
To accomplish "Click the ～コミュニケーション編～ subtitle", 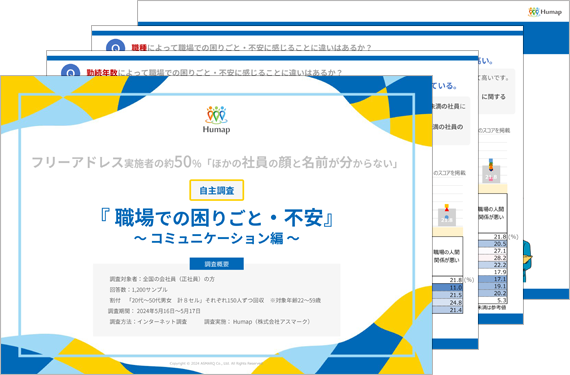I will coord(217,238).
